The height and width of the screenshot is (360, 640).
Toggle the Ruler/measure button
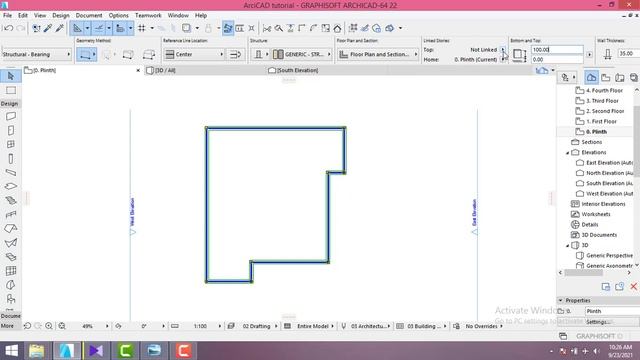[120, 28]
